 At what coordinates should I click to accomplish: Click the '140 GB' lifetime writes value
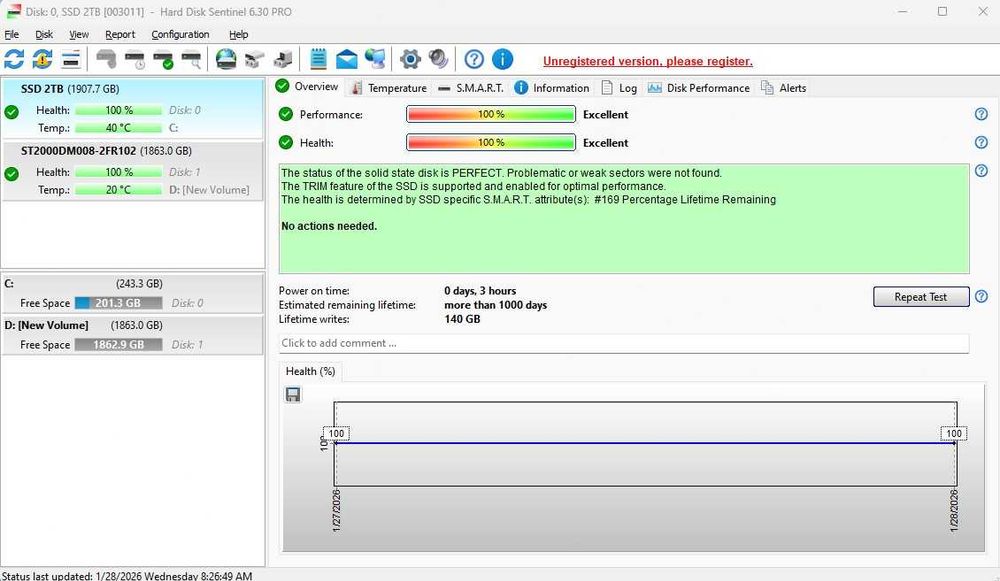coord(462,319)
